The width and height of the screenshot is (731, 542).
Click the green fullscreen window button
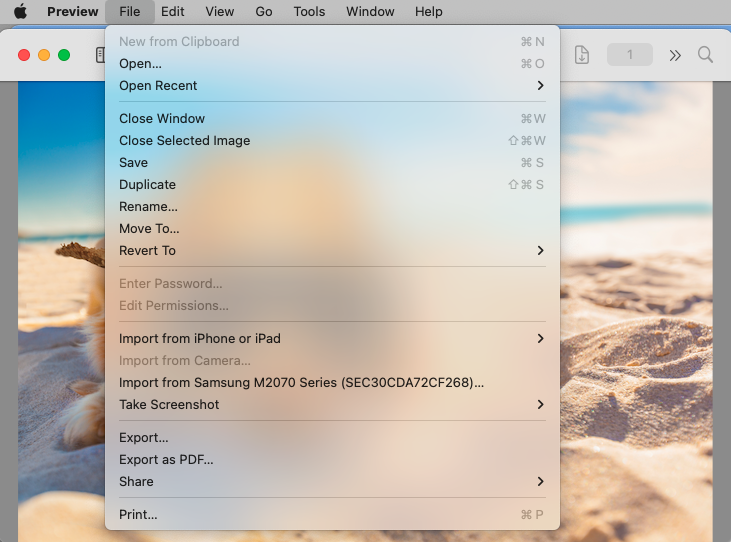(64, 55)
